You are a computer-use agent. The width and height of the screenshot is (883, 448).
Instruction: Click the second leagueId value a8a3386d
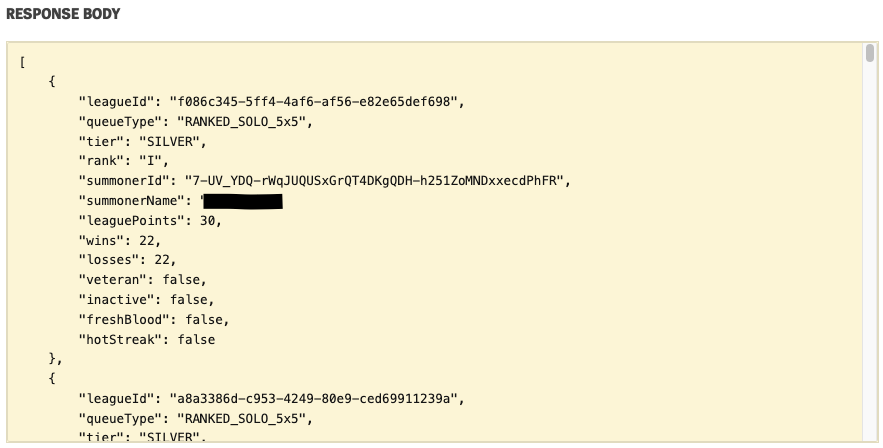(x=316, y=399)
